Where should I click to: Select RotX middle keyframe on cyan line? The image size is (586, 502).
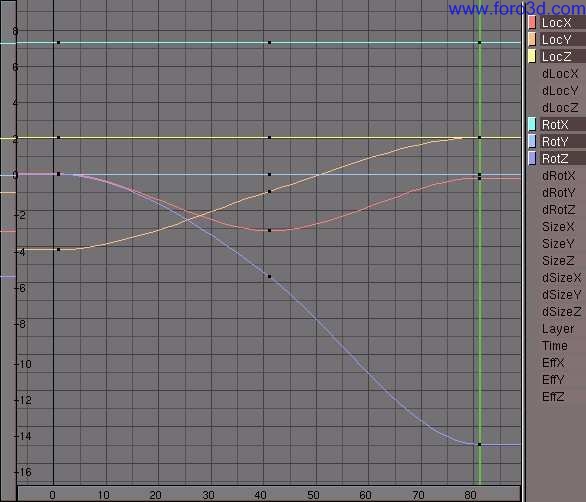tap(269, 43)
